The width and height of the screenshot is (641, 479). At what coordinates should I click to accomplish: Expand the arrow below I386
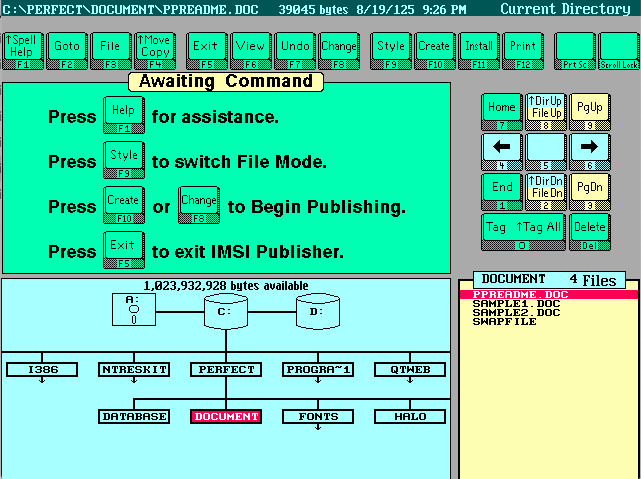pos(42,380)
